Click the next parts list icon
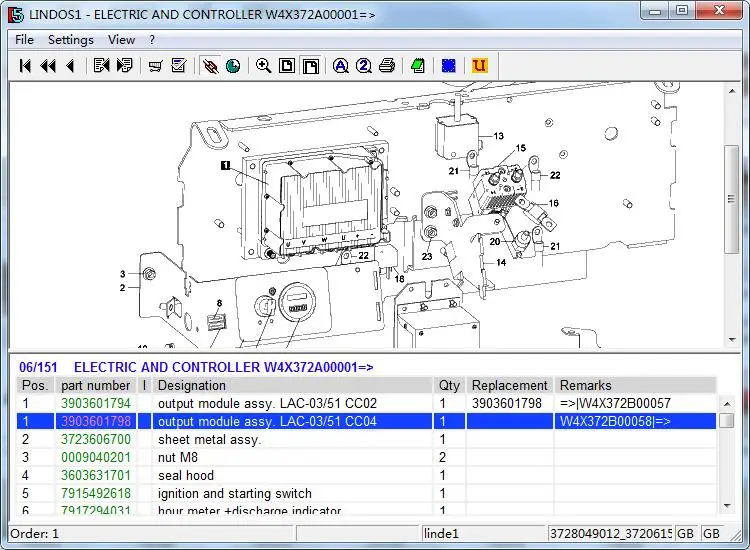This screenshot has width=750, height=550. tap(124, 66)
